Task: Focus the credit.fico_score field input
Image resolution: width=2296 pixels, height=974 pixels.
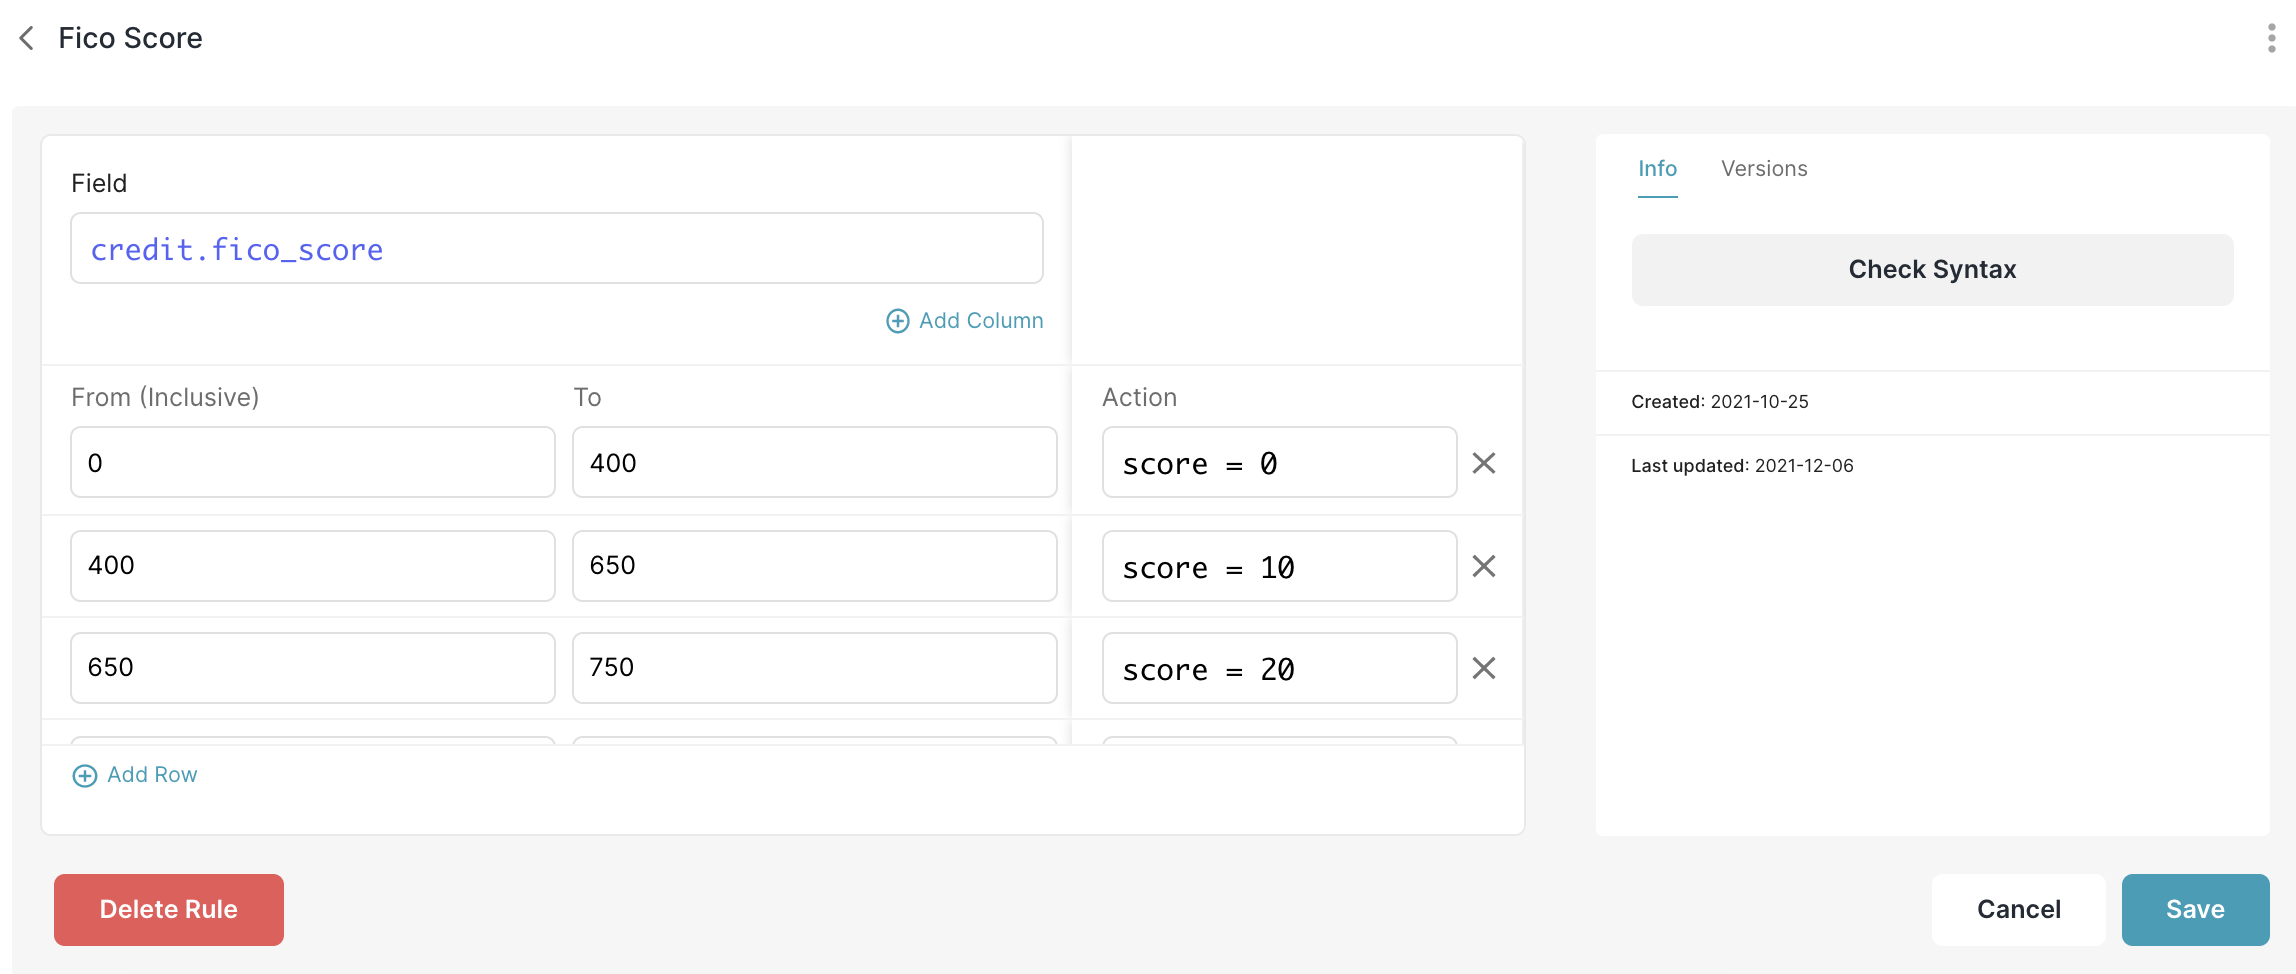Action: 557,248
